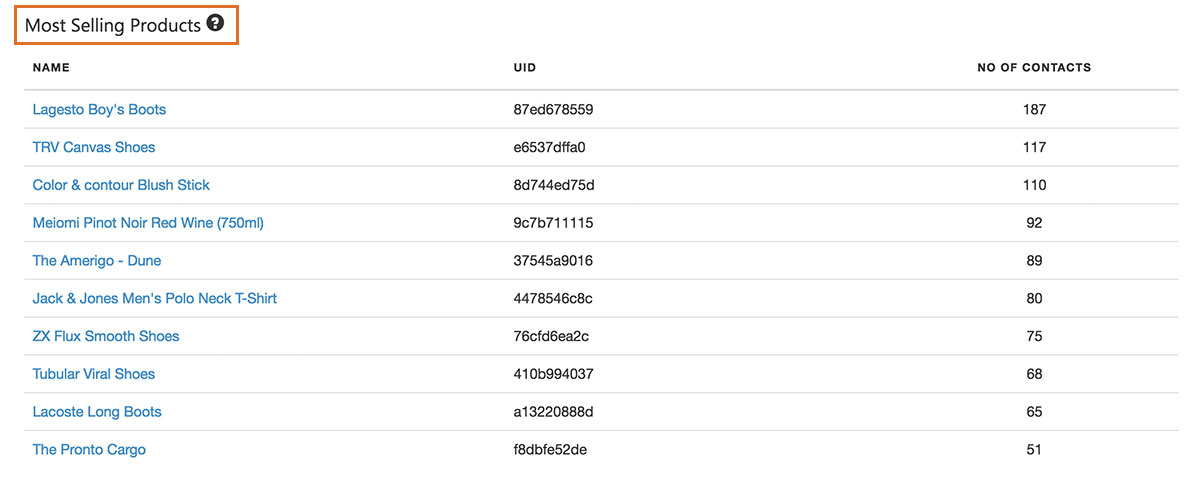Open Tubular Viral Shoes product
The image size is (1200, 481).
tap(94, 374)
